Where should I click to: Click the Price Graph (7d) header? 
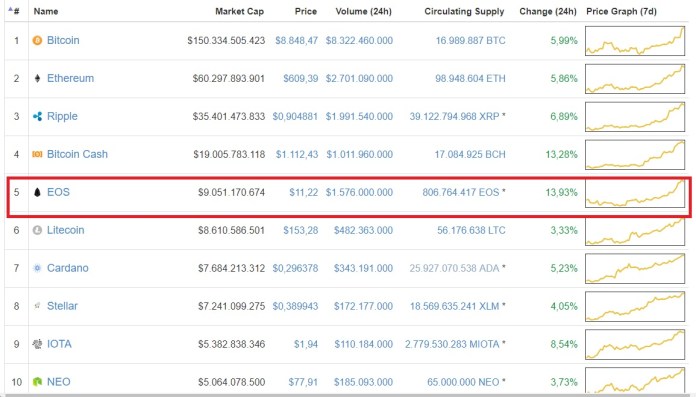(x=621, y=12)
